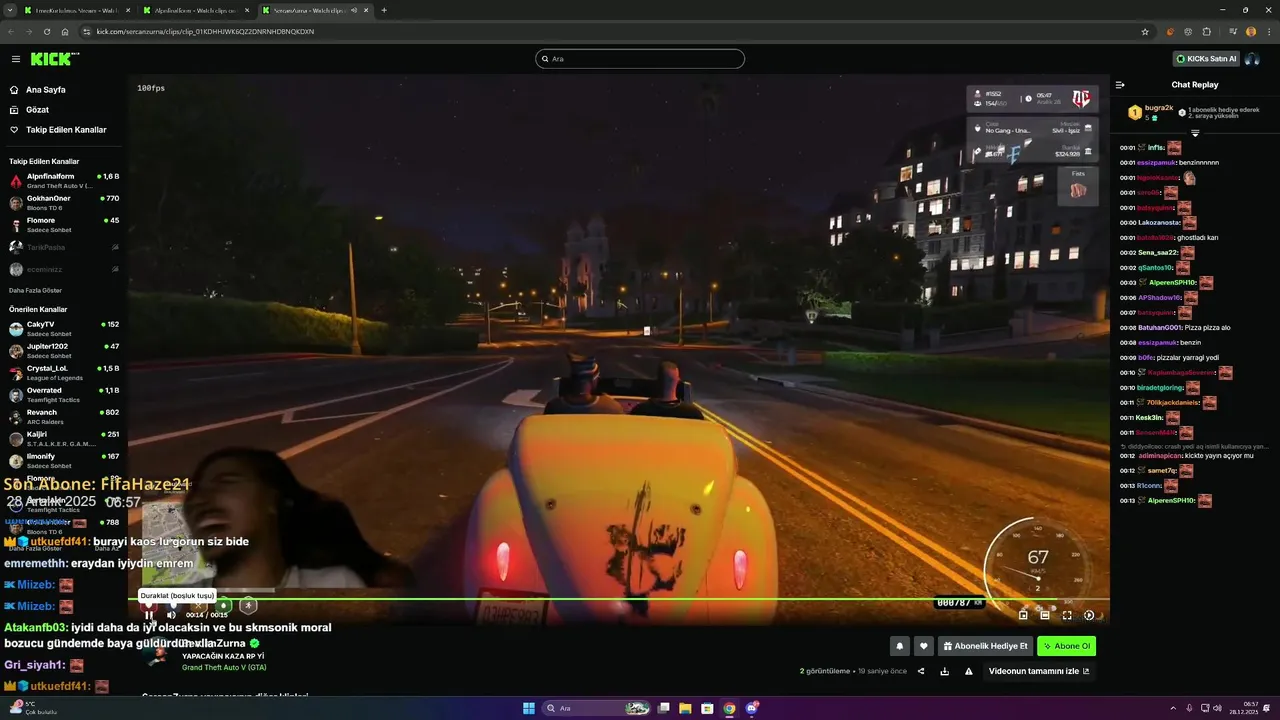Open Chrome extensions puzzle icon
Viewport: 1280px width, 720px height.
pos(1206,31)
